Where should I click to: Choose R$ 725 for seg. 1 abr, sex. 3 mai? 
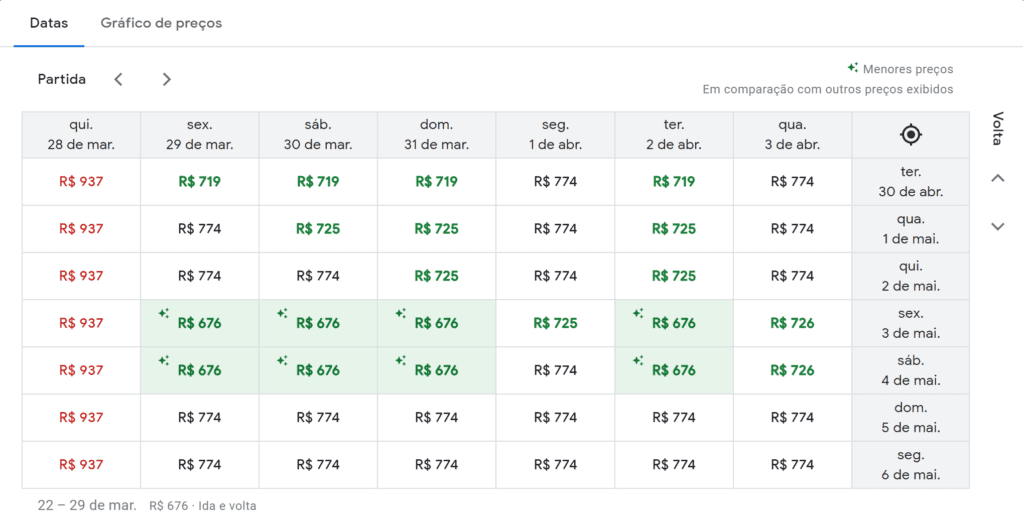555,323
